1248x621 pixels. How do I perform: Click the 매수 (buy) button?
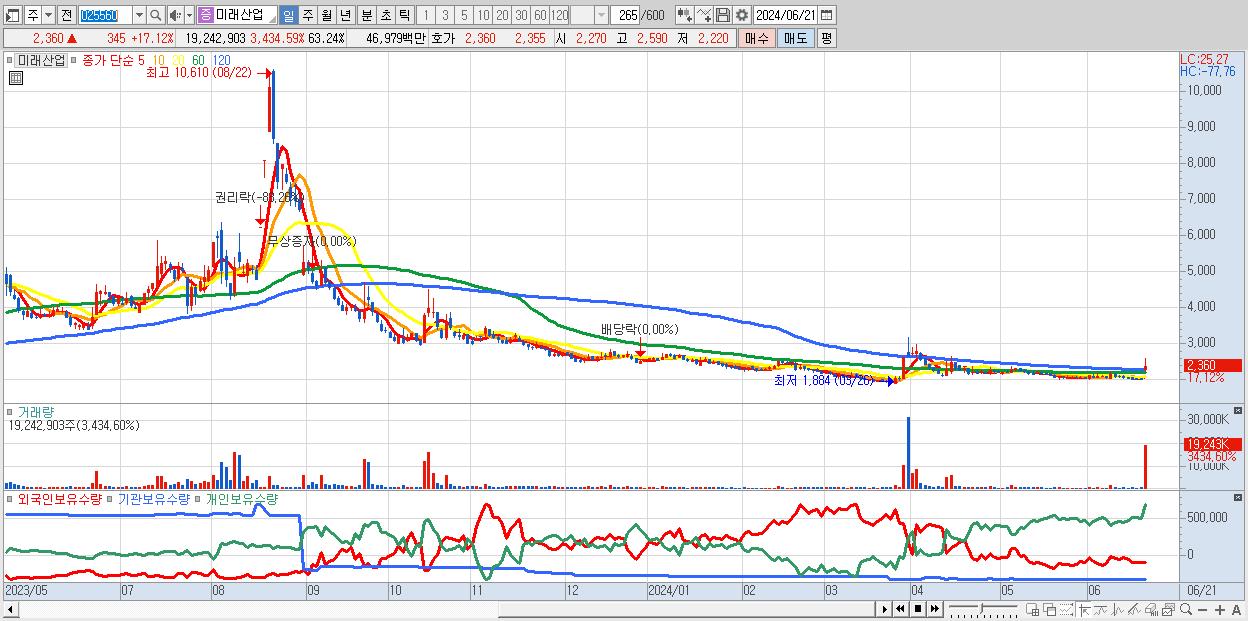[757, 38]
